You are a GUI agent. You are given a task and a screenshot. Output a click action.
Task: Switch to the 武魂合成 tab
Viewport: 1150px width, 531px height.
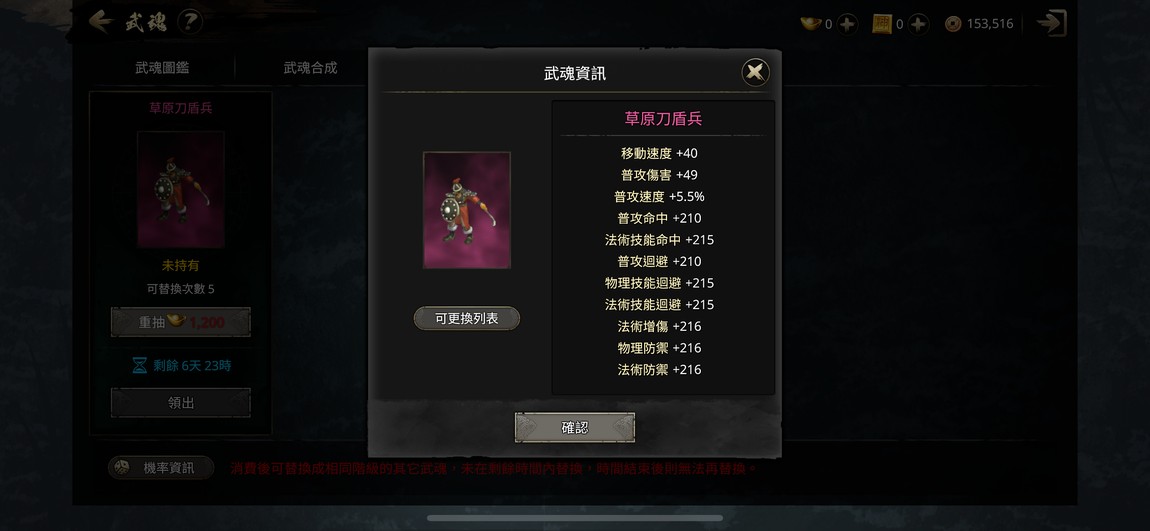(310, 67)
